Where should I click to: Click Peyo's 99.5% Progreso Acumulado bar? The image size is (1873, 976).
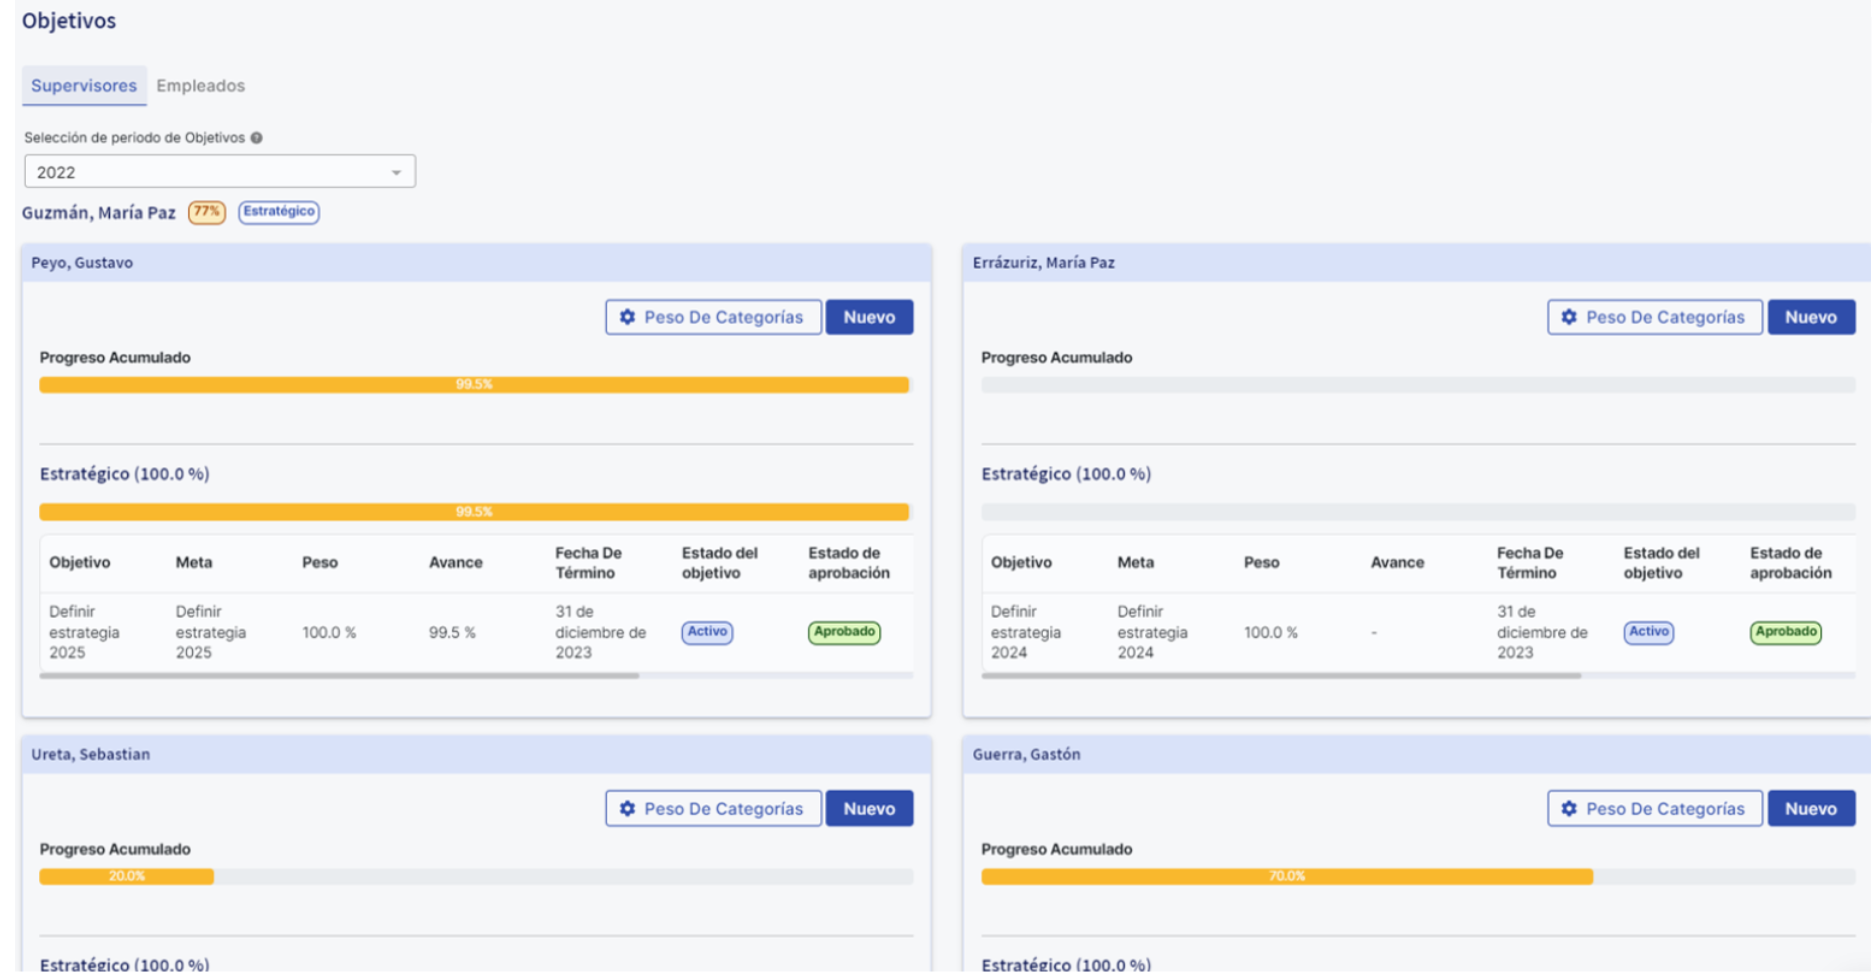coord(474,385)
